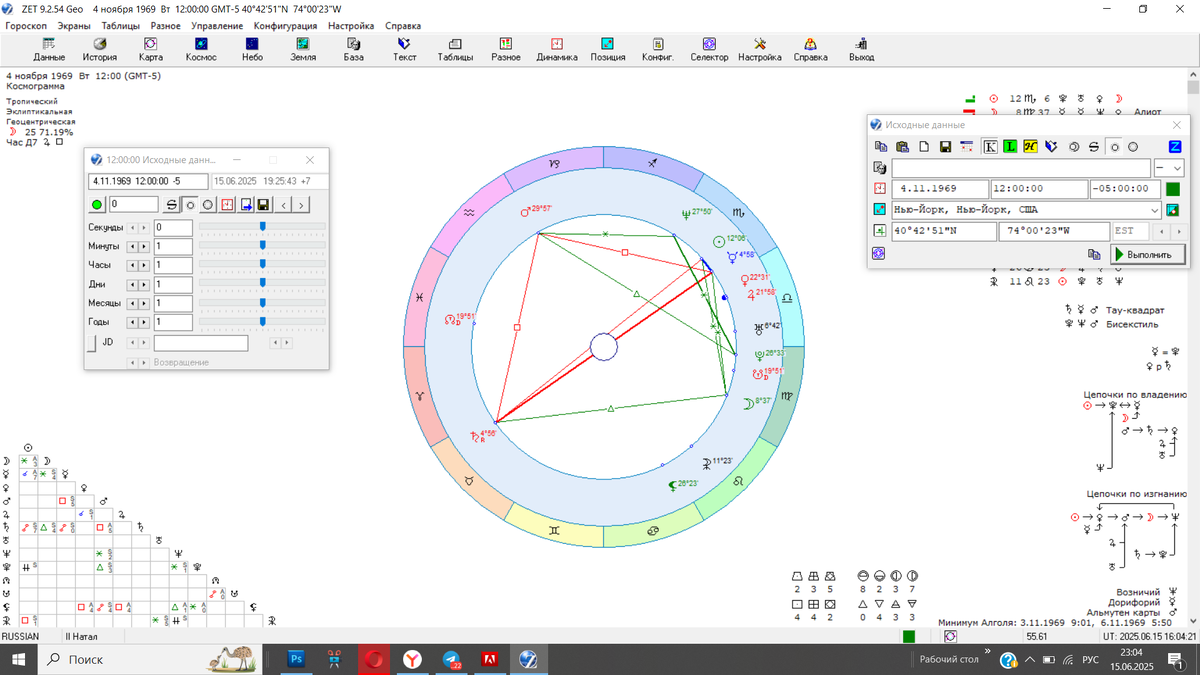Open the Селектор toolbar icon

pyautogui.click(x=709, y=50)
